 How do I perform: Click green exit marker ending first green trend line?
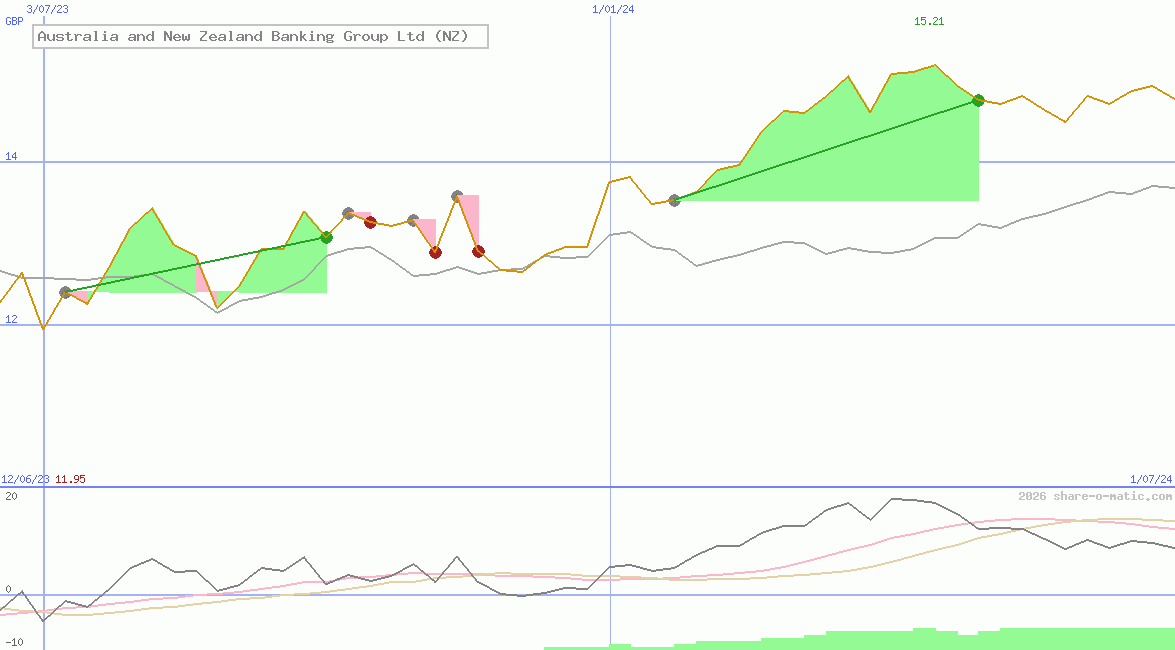coord(327,238)
